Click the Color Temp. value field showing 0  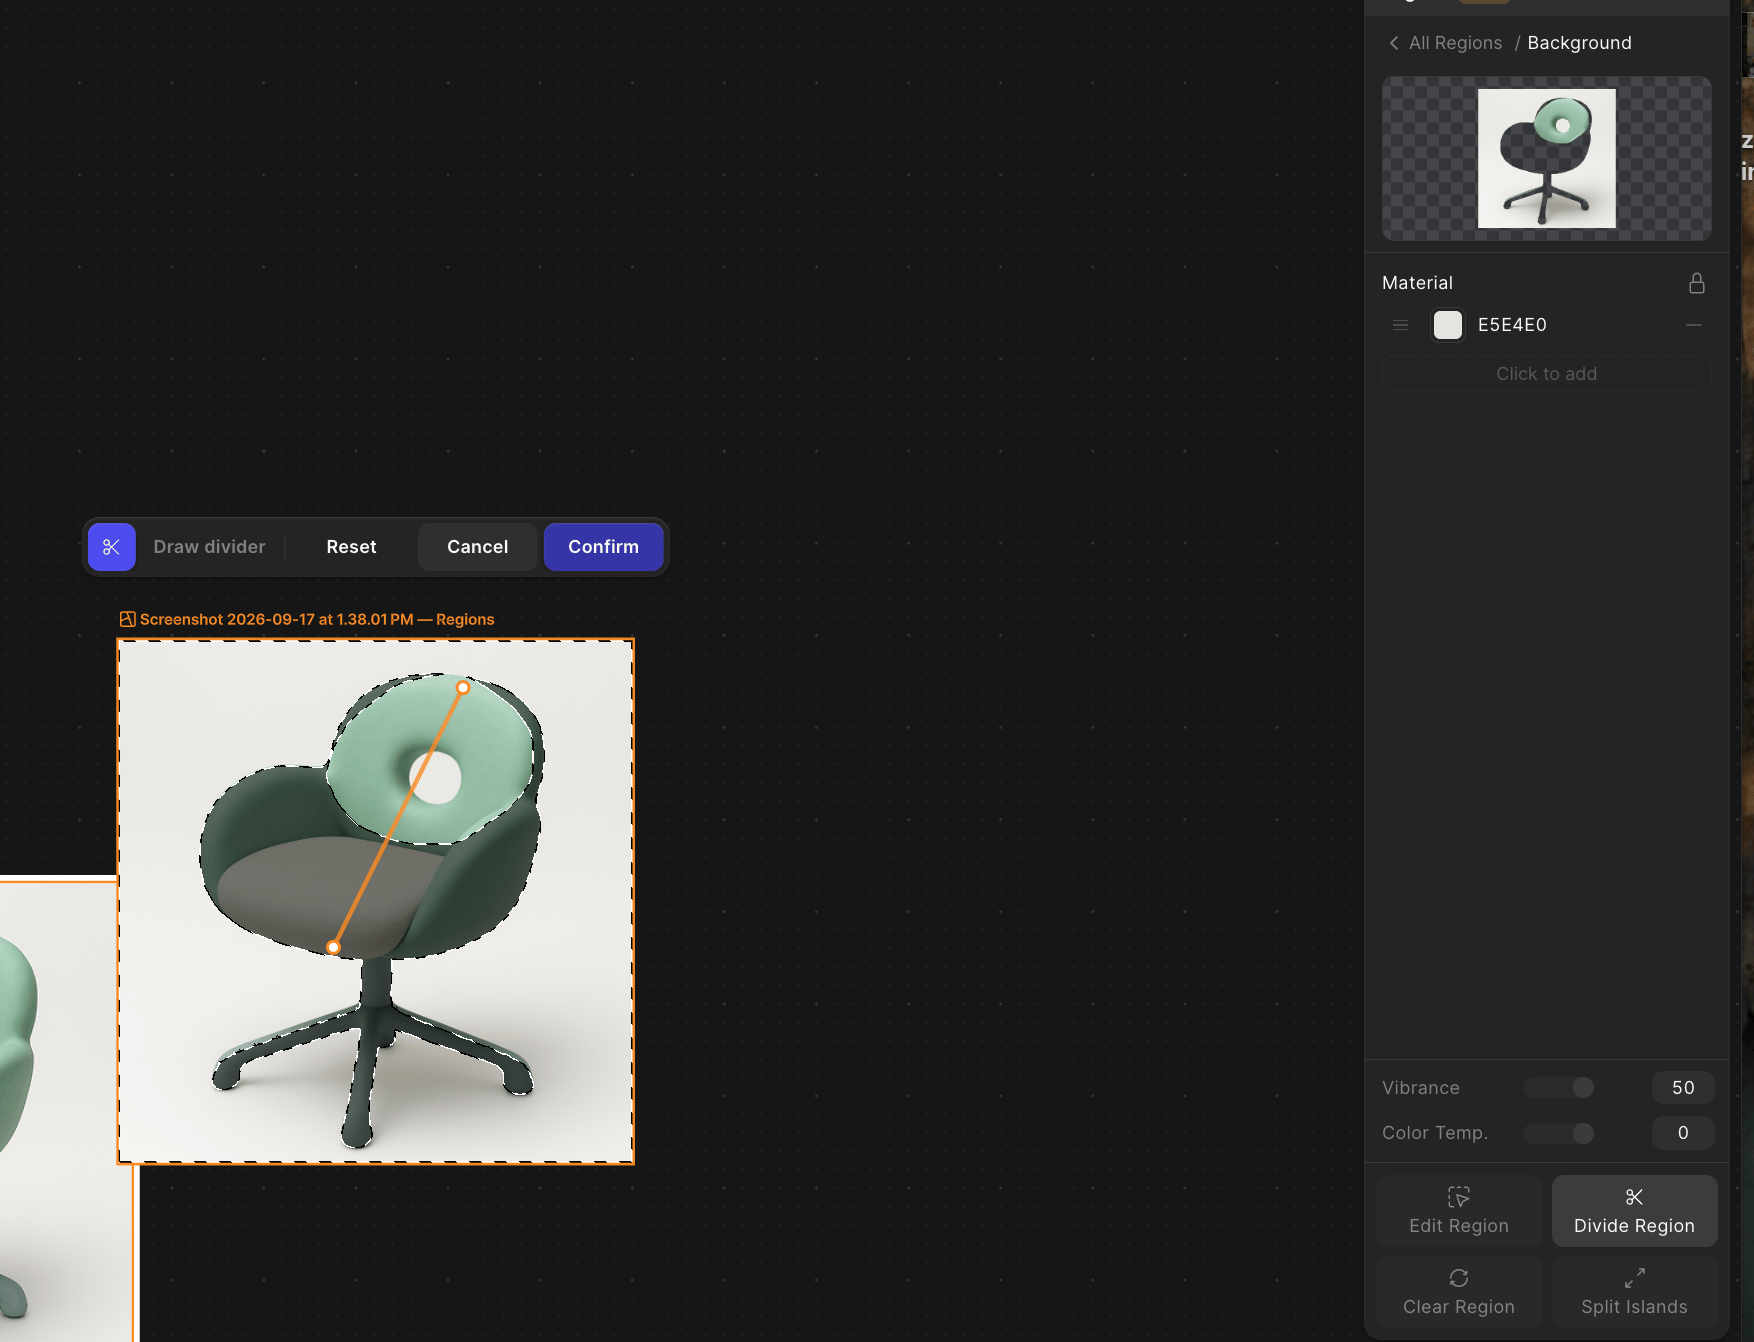coord(1683,1133)
